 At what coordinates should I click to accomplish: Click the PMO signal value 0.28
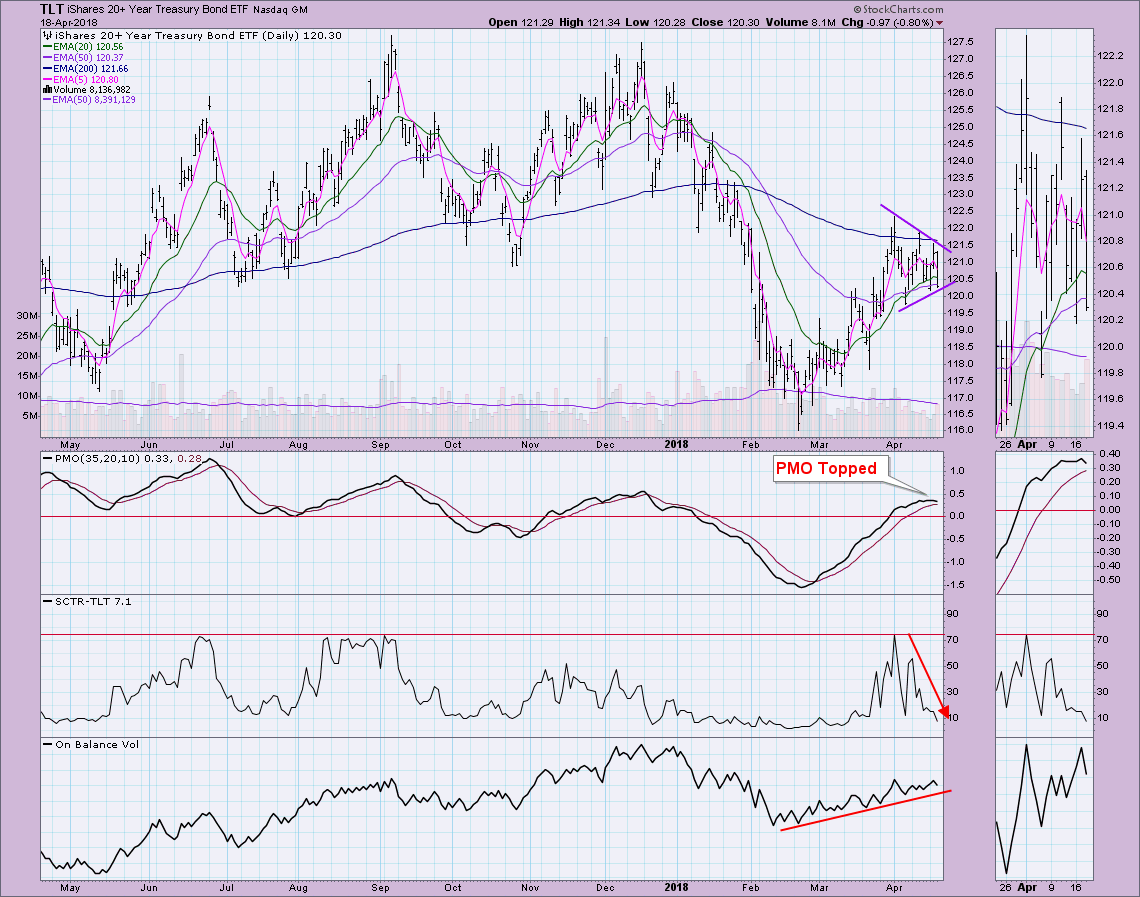click(x=189, y=459)
